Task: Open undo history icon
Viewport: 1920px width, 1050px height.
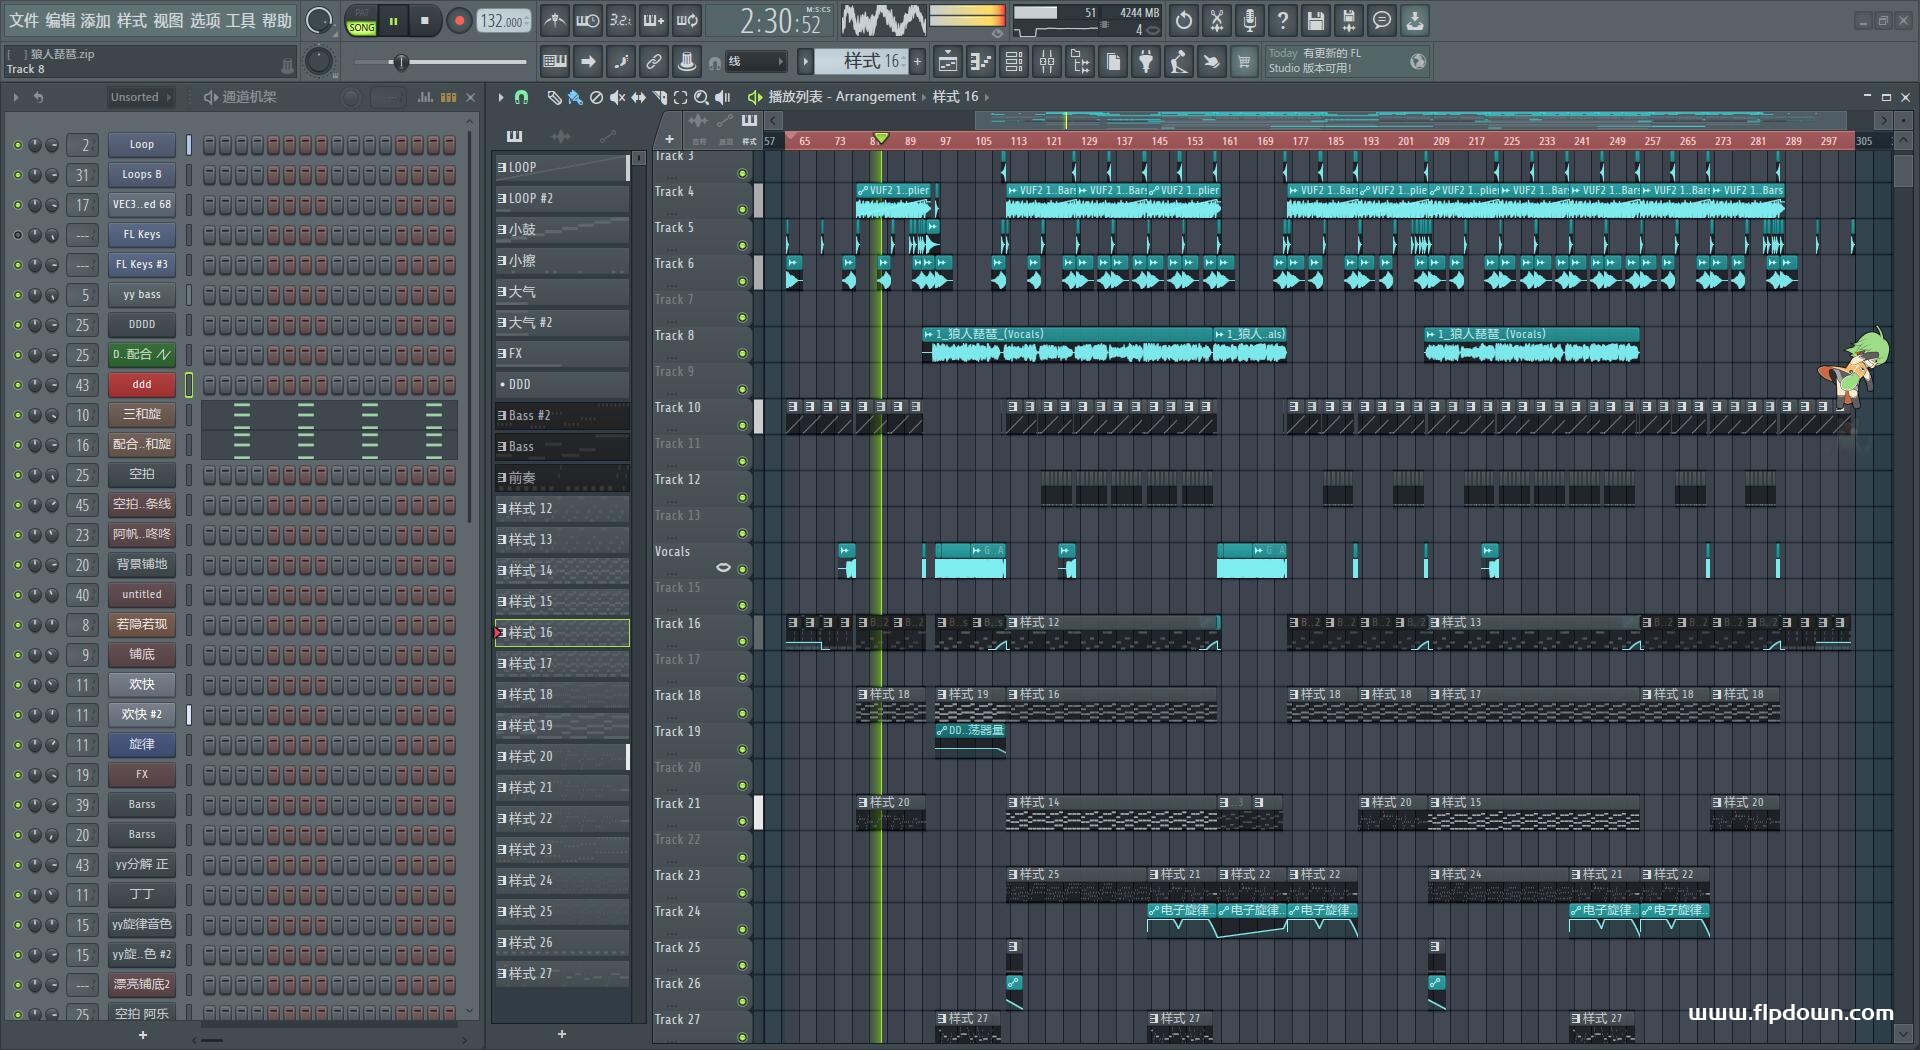Action: coord(1184,20)
